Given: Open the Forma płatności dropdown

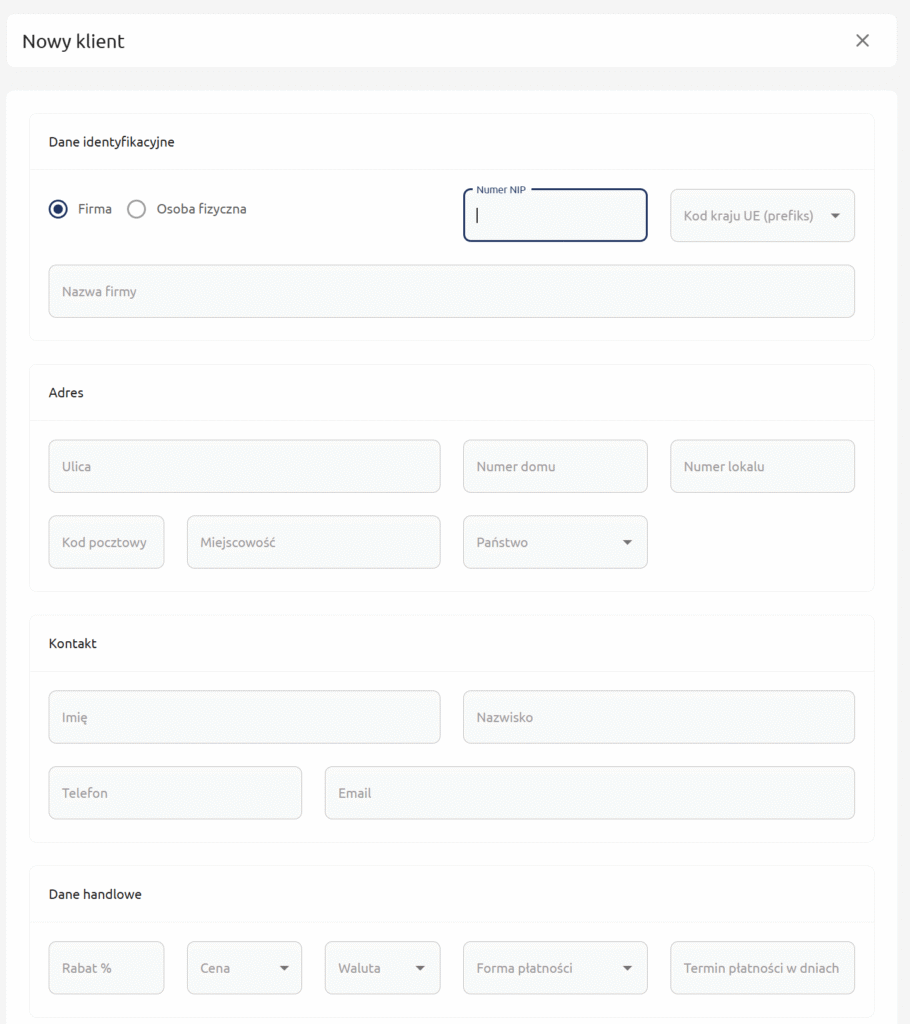Looking at the screenshot, I should tap(555, 968).
